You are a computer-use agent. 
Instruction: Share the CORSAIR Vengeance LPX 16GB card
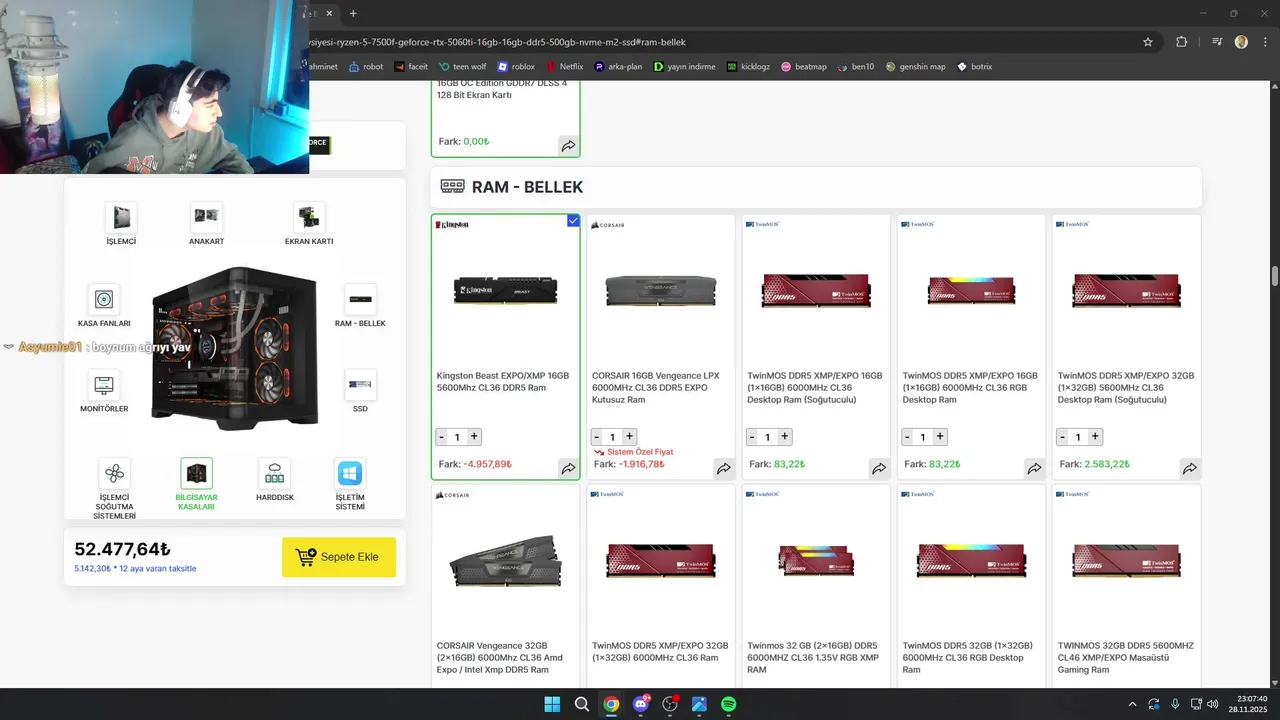point(723,468)
